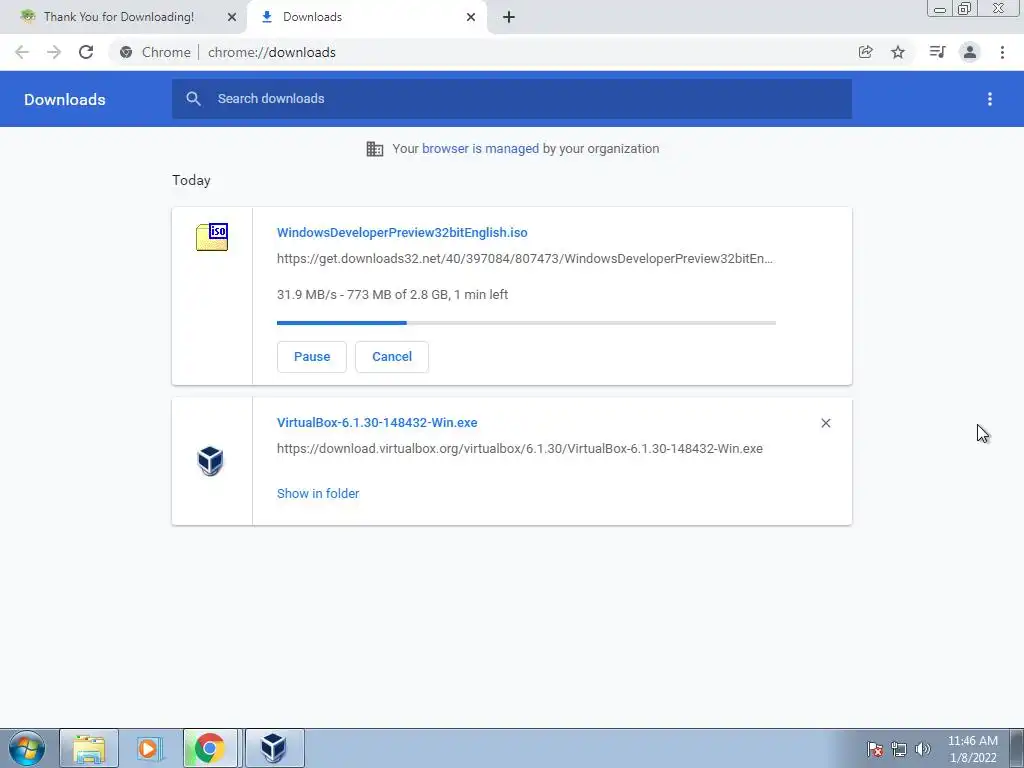Click Show in folder for VirtualBox
This screenshot has height=768, width=1024.
318,494
